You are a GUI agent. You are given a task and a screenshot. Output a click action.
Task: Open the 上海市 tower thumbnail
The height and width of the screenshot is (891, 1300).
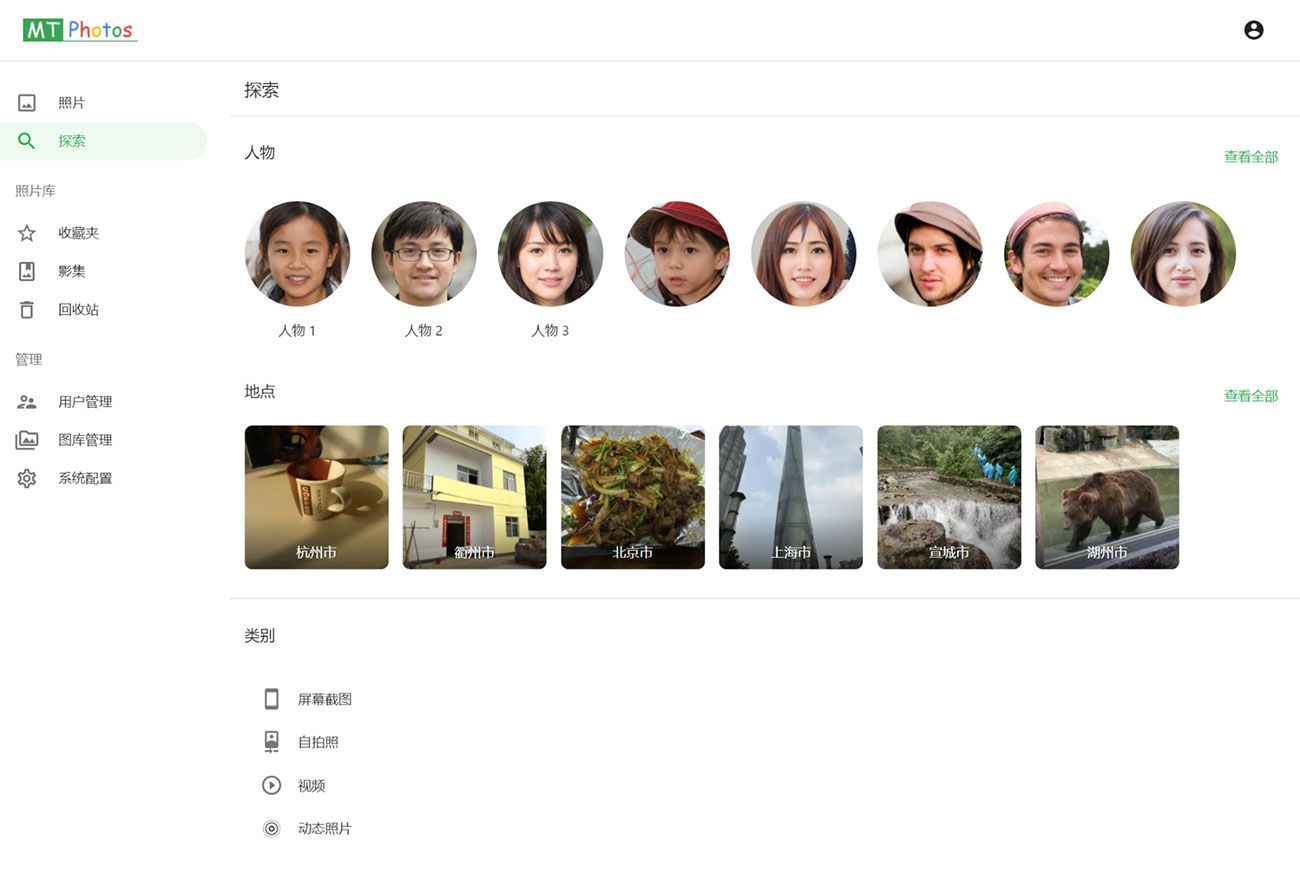(x=790, y=497)
